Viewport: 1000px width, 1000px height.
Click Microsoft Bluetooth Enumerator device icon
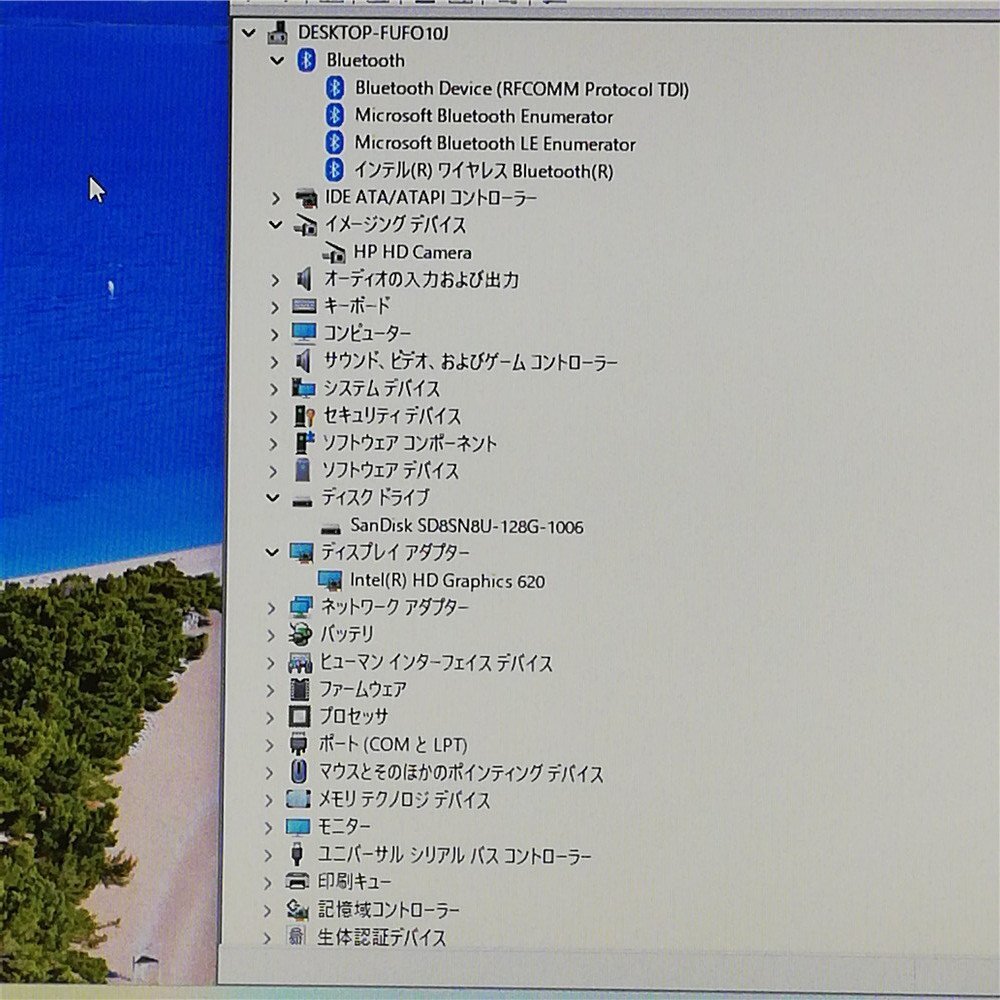[x=335, y=115]
